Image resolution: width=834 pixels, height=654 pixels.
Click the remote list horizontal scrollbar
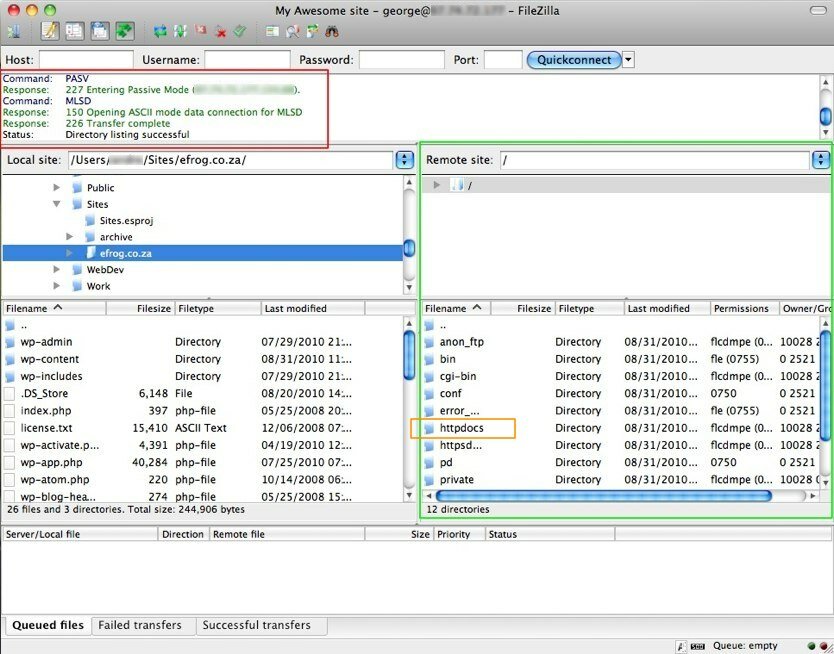click(x=603, y=496)
